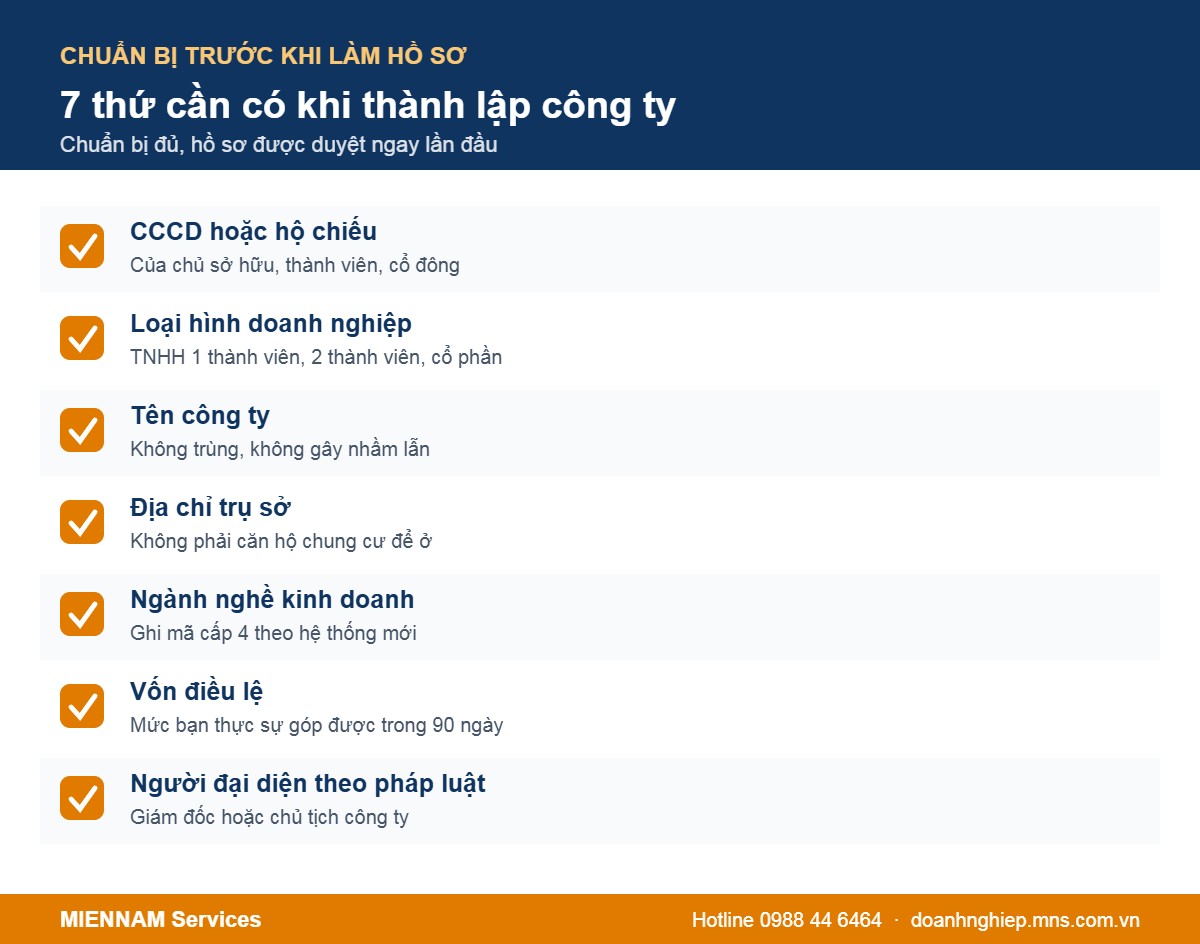The image size is (1200, 944).
Task: Click heading Người đại diện theo pháp luật
Action: (x=308, y=784)
